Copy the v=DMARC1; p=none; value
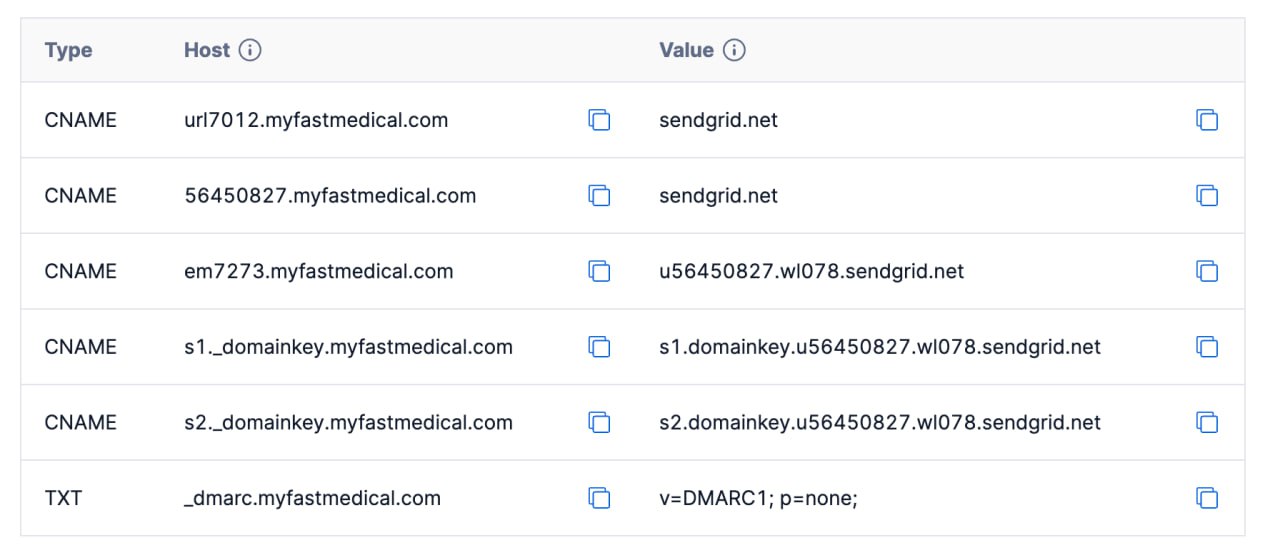 point(1207,497)
